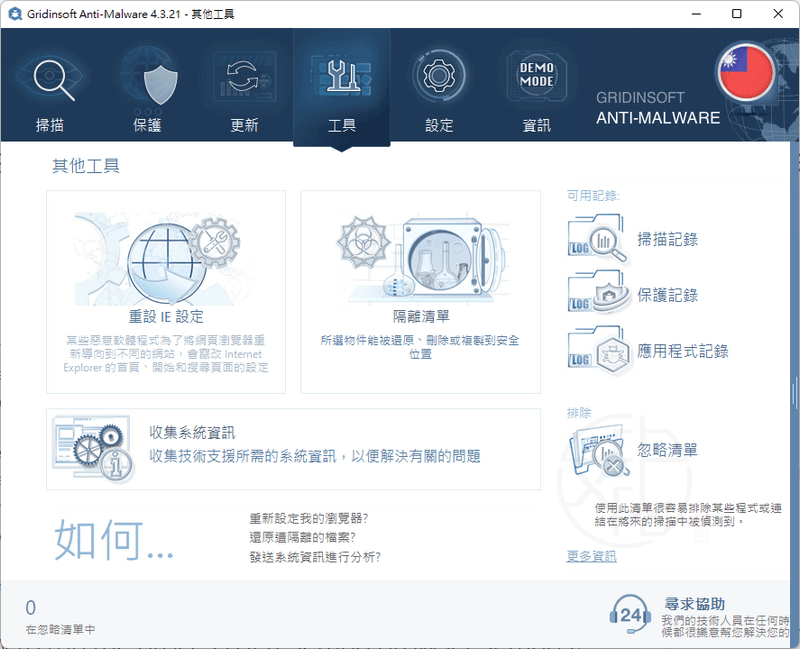
Task: Click the IE reset description paragraph
Action: click(x=166, y=354)
